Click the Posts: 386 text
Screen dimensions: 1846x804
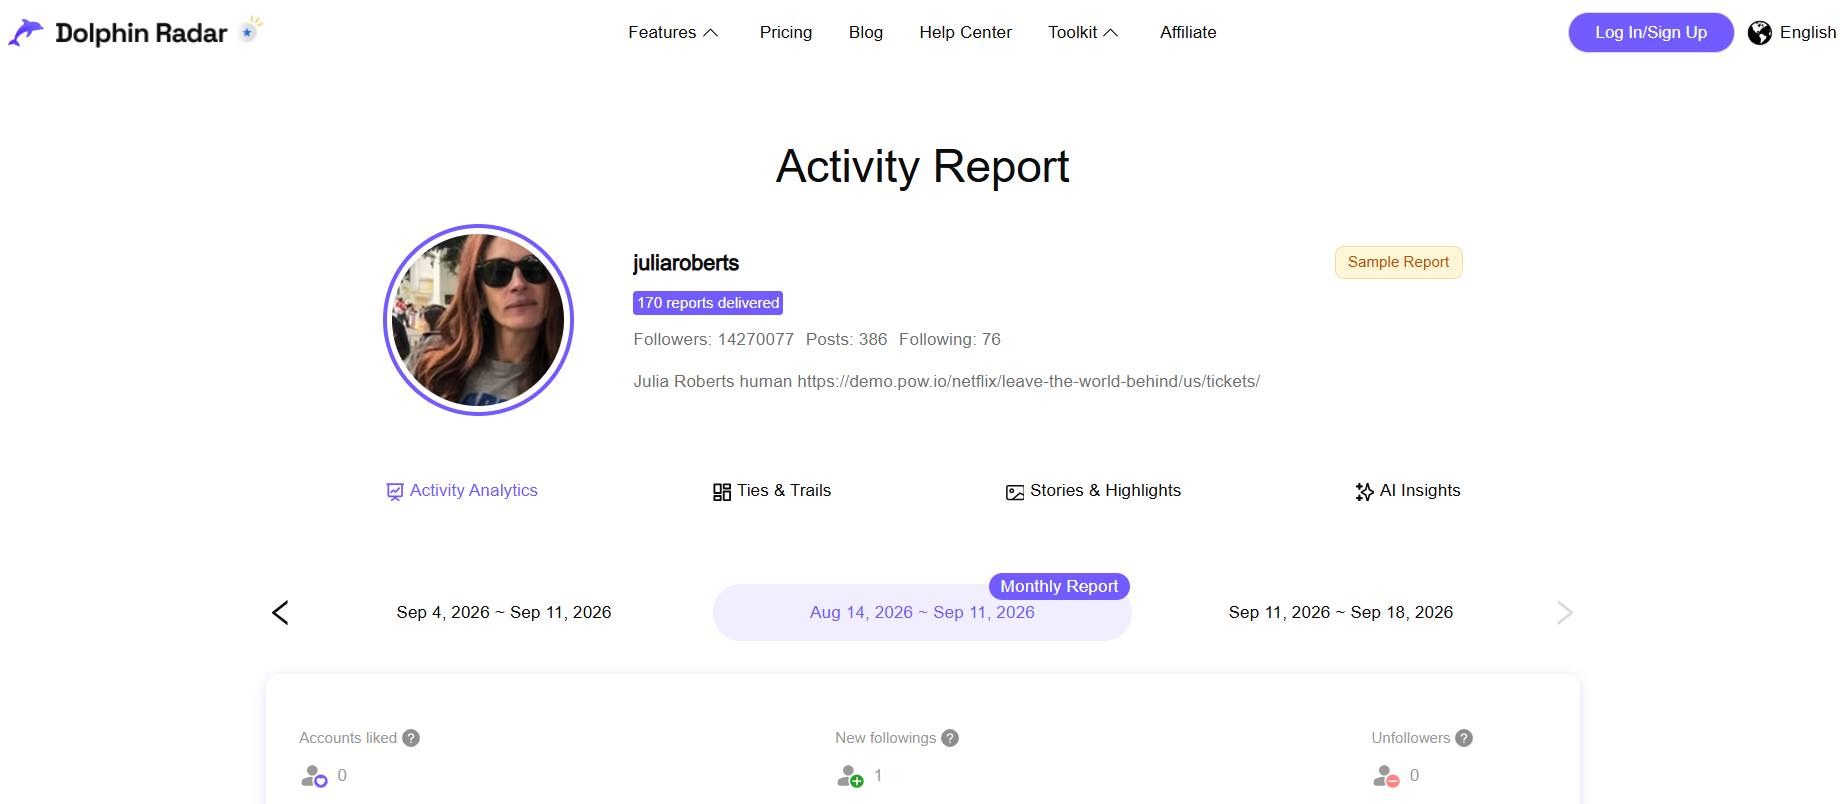(x=847, y=340)
